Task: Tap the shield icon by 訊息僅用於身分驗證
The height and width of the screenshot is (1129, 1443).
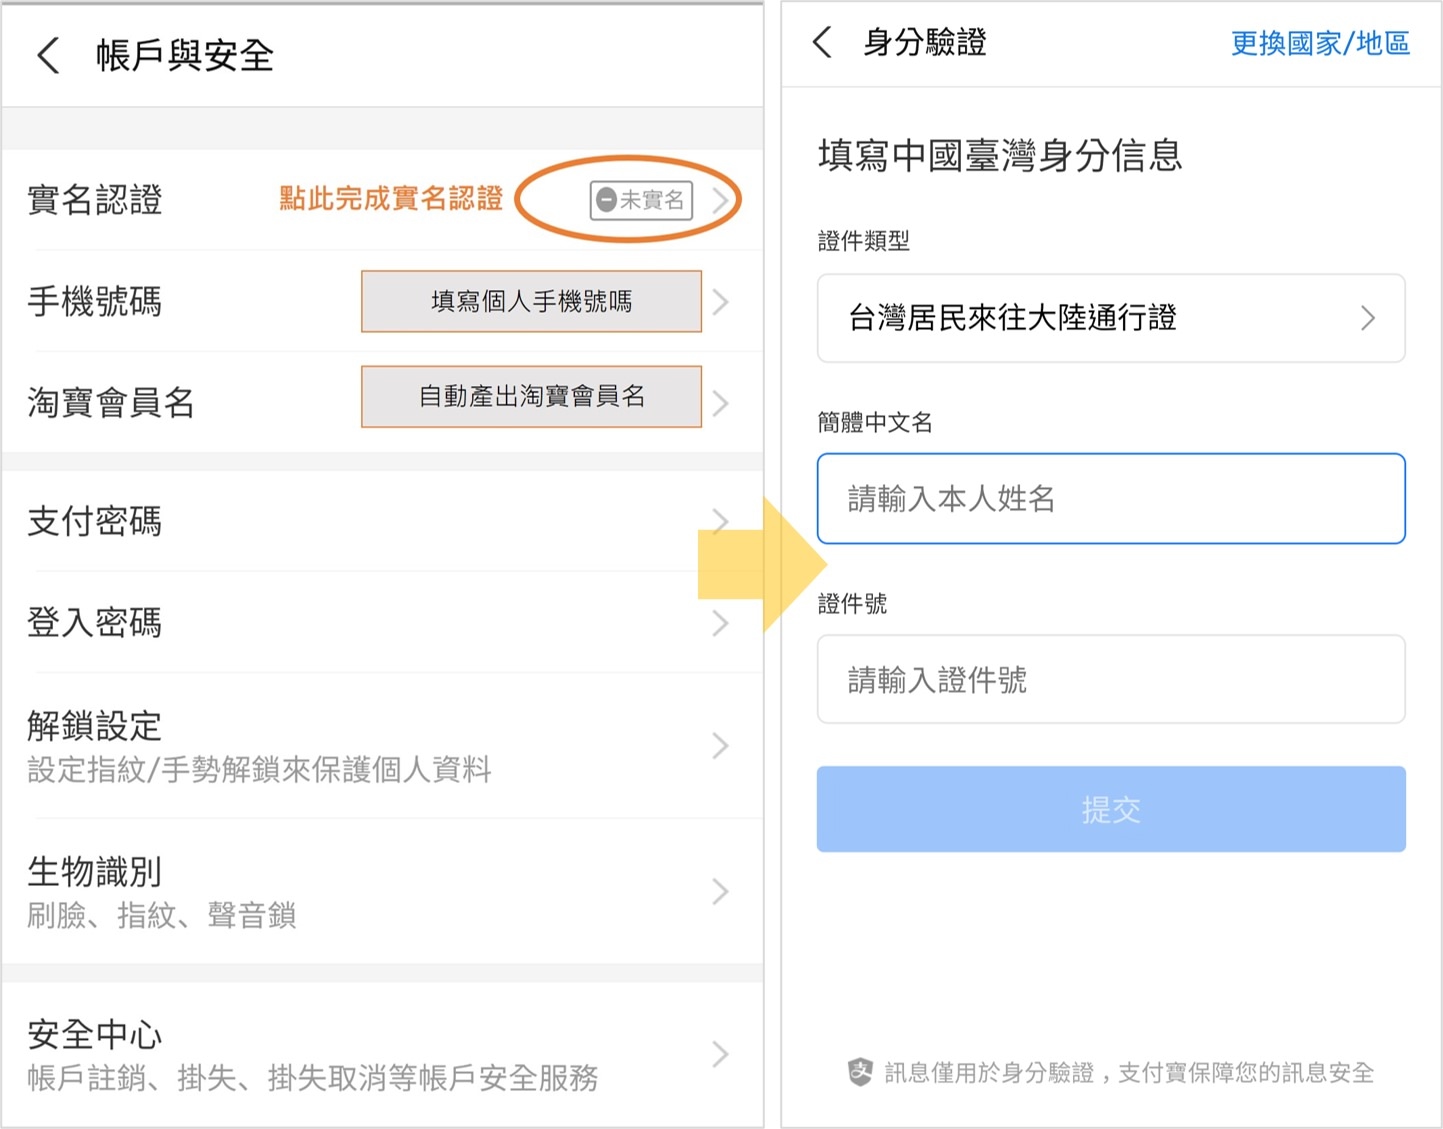Action: coord(860,1072)
